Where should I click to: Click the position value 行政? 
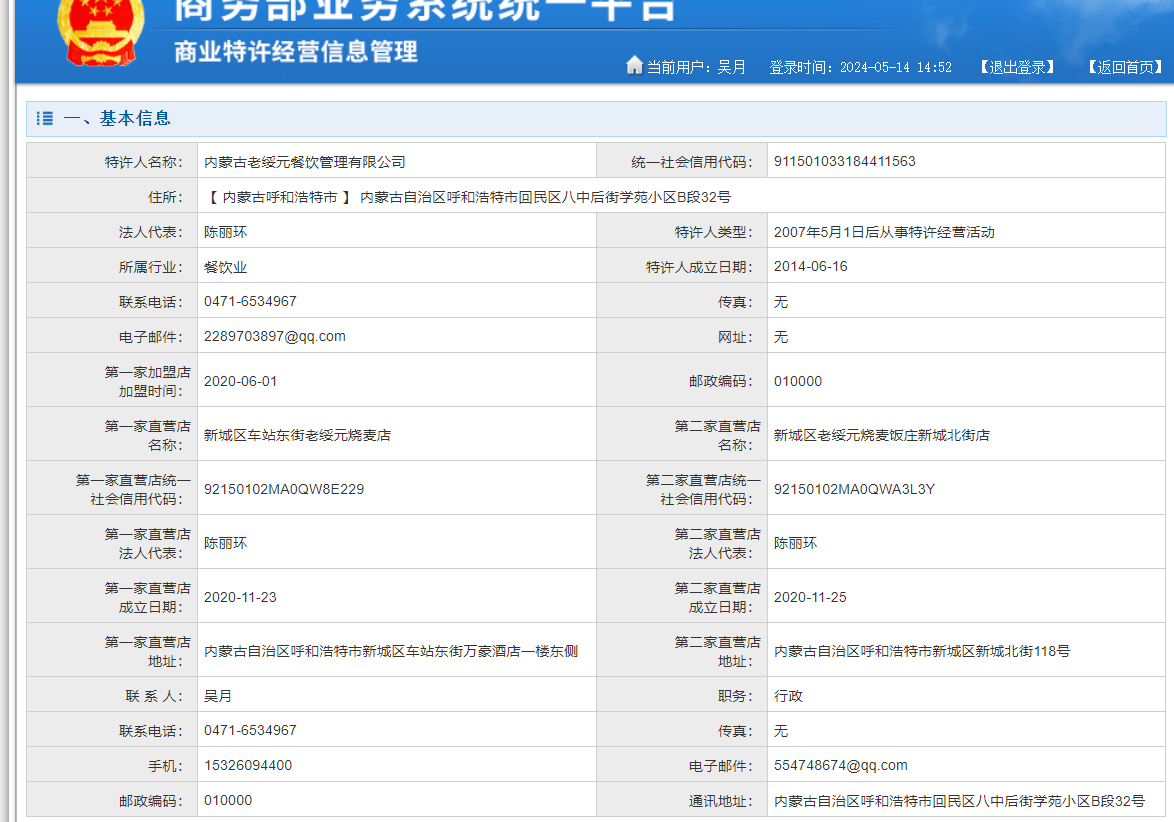[x=789, y=696]
